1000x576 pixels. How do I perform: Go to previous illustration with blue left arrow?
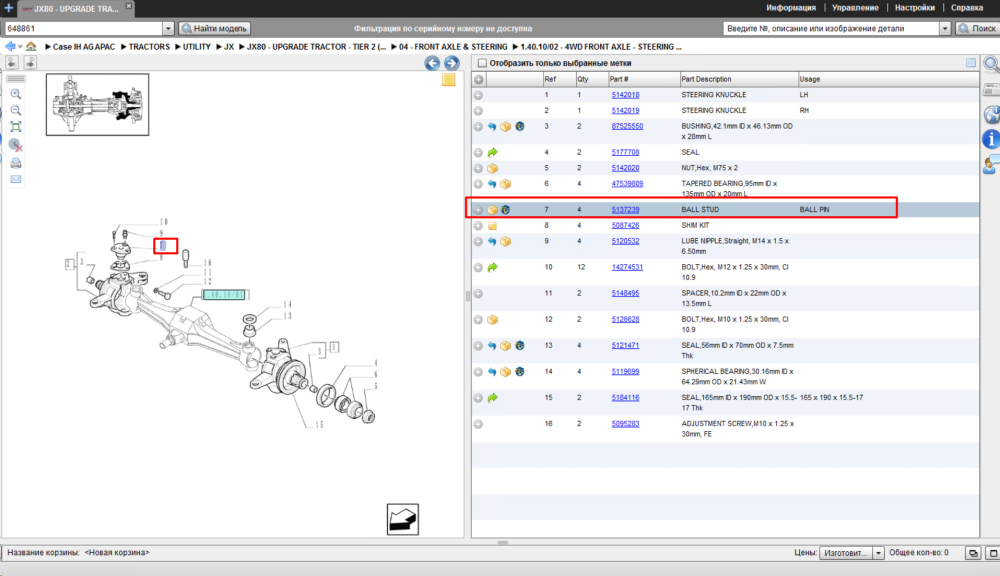[x=432, y=63]
